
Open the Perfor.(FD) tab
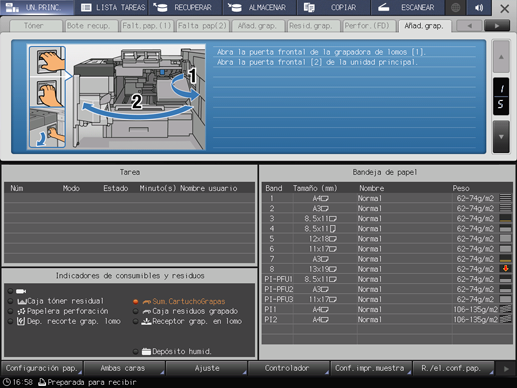369,26
